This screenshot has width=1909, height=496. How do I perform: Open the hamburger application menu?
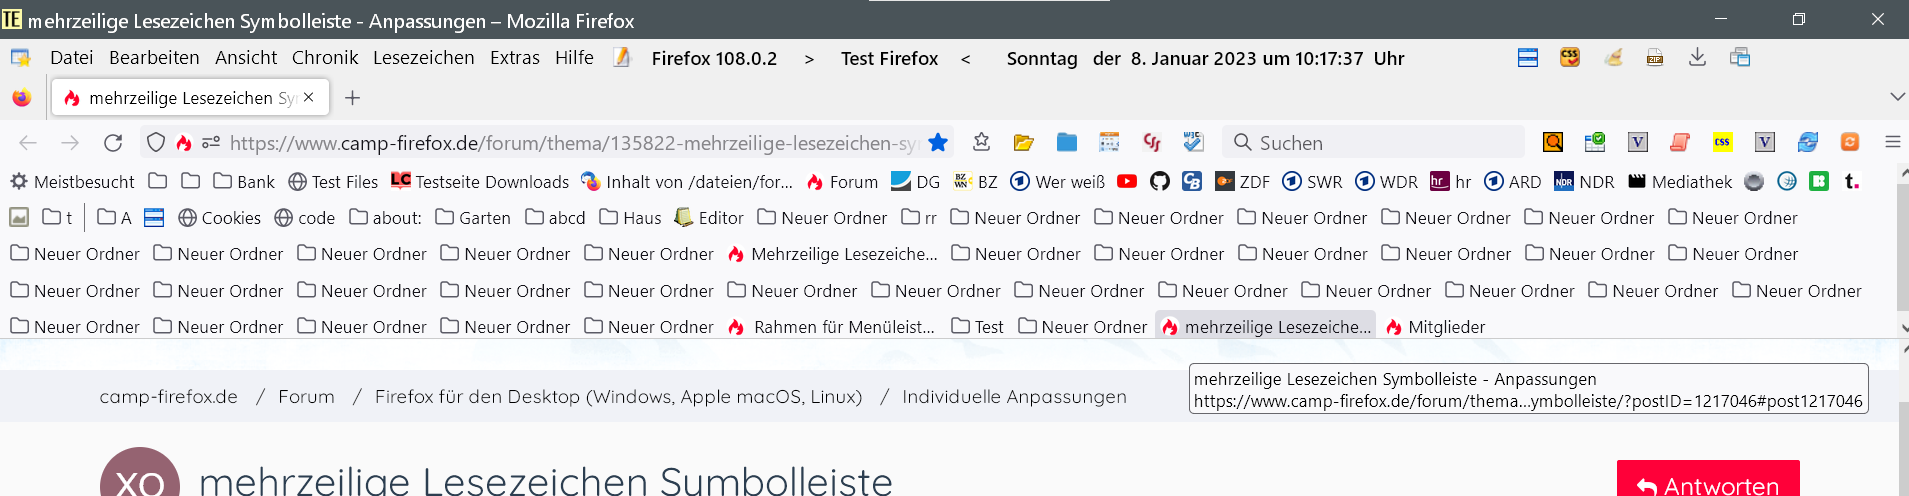click(x=1892, y=143)
